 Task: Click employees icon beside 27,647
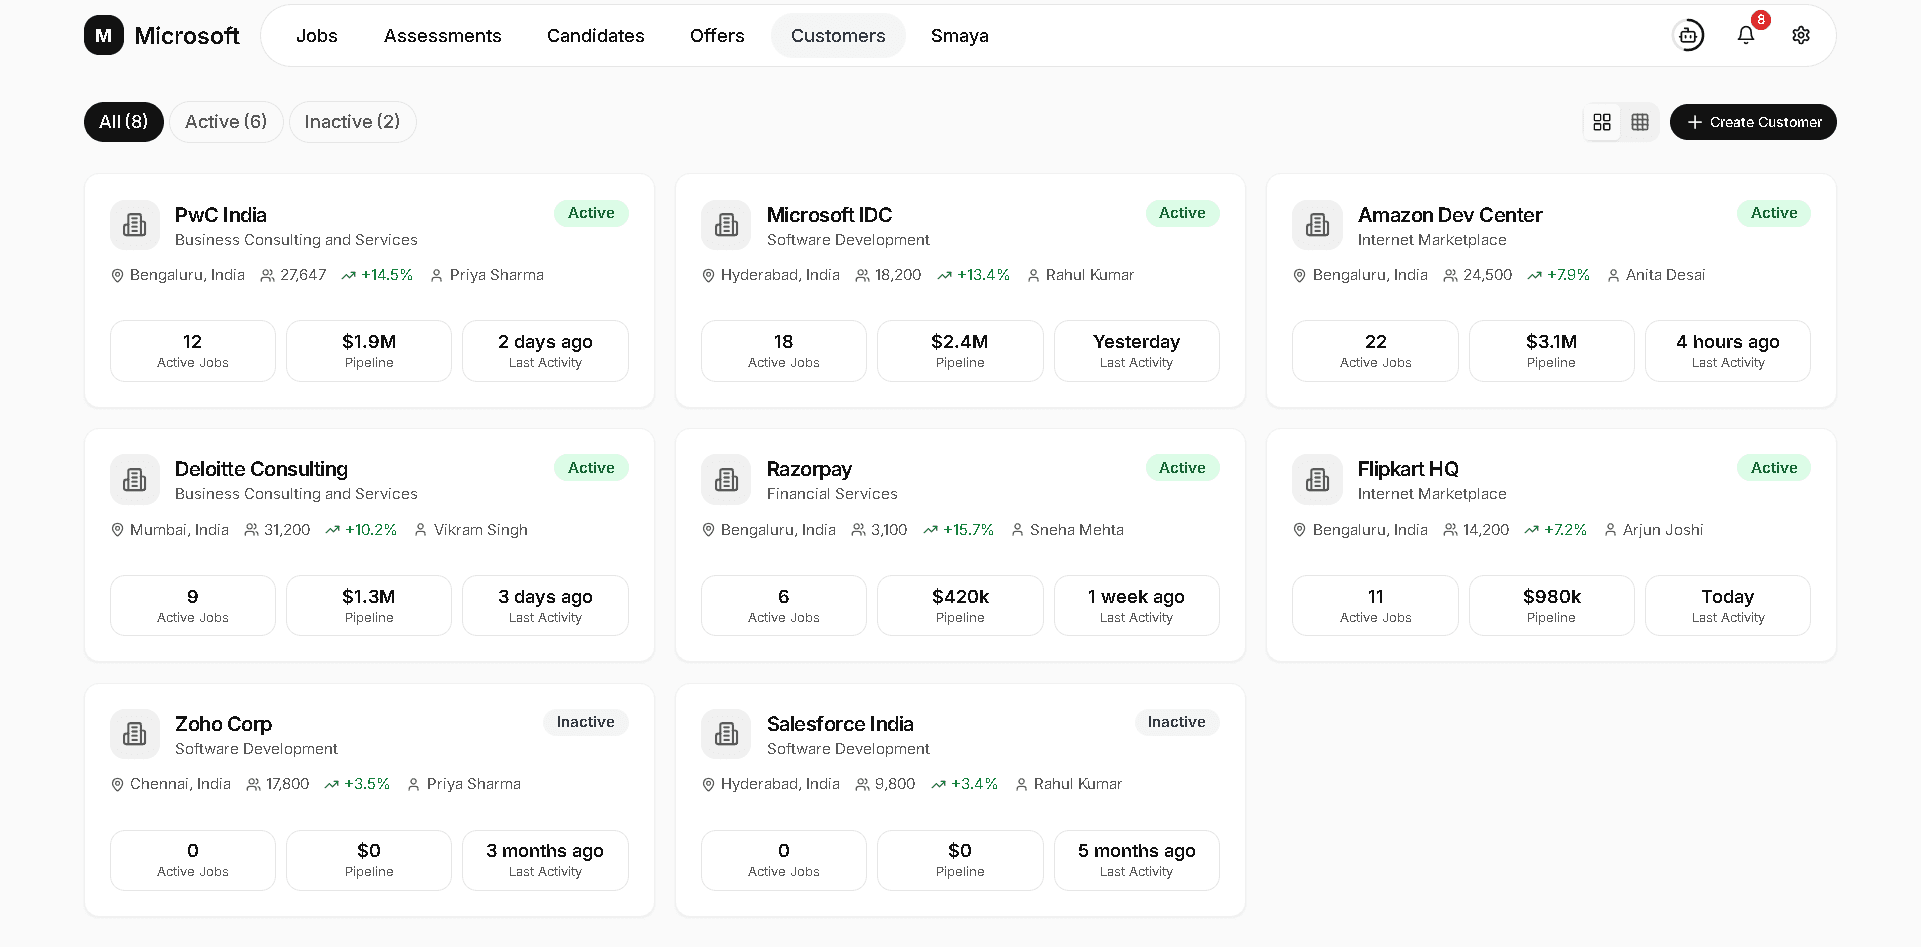267,275
